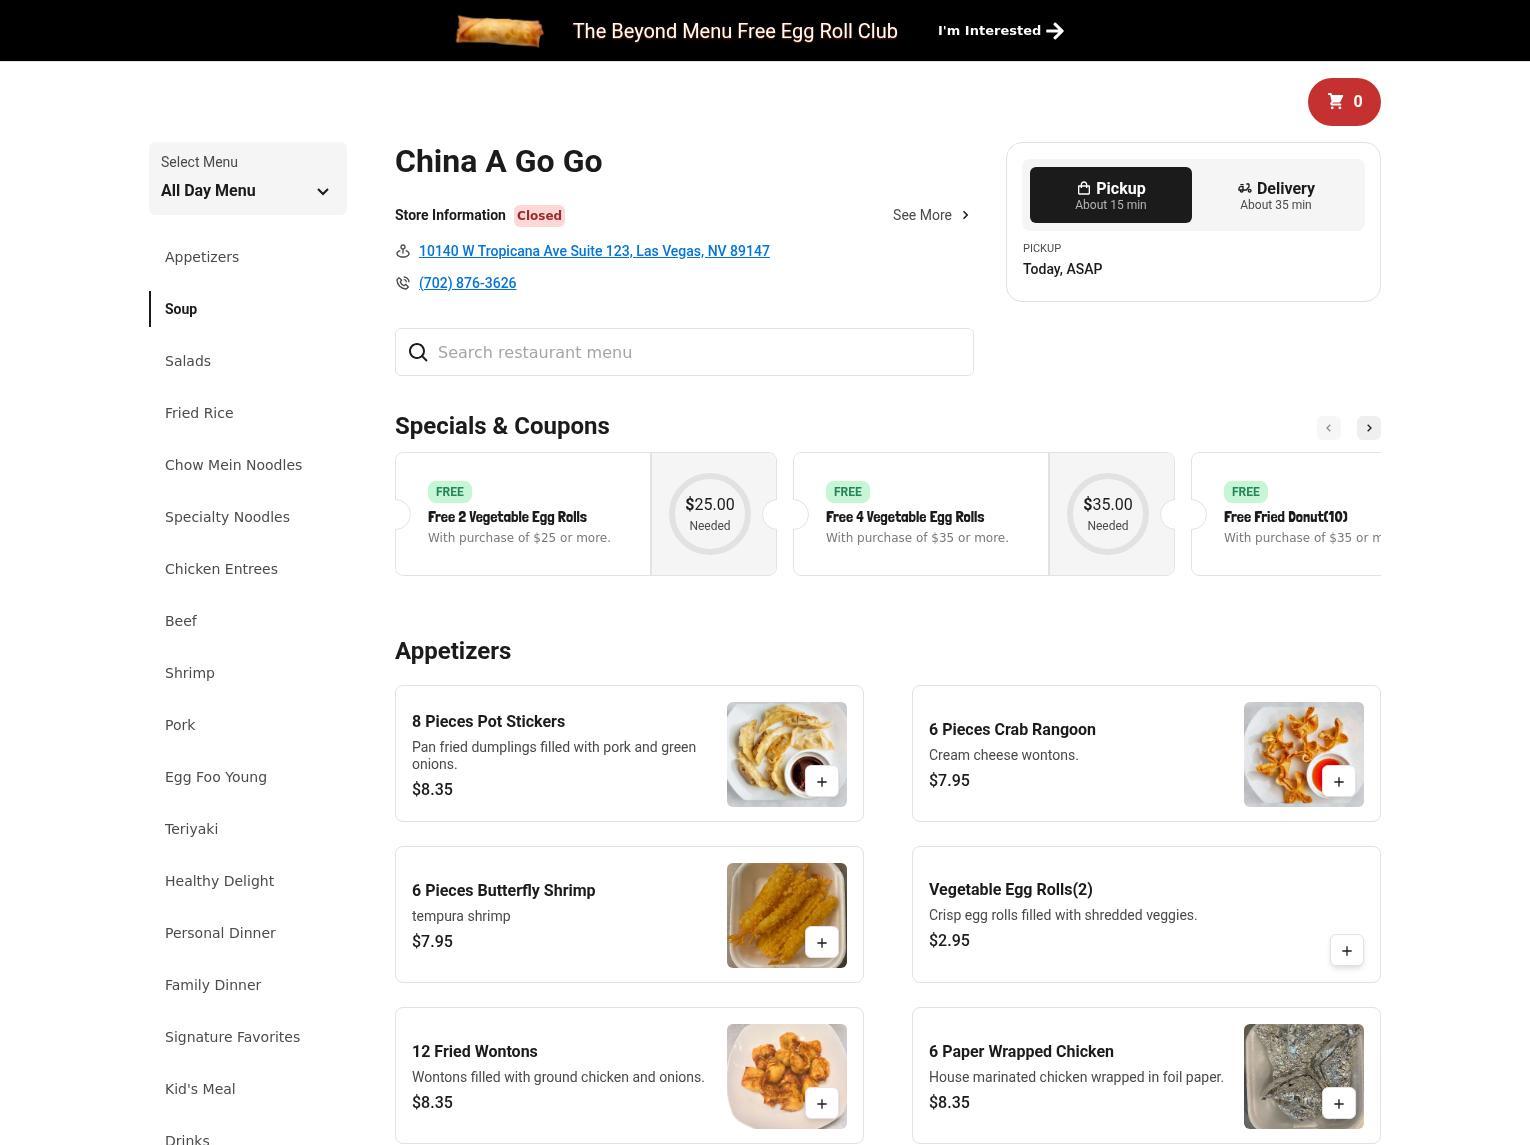Jump to Shrimp section
The height and width of the screenshot is (1145, 1530).
pyautogui.click(x=190, y=673)
